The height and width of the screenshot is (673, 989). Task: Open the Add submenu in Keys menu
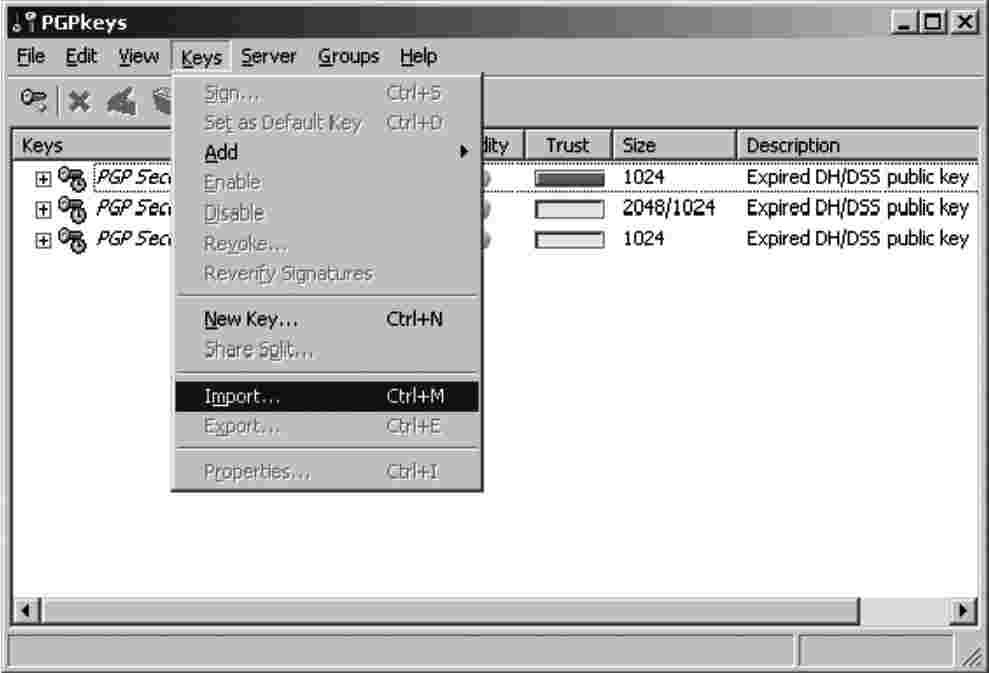coord(327,152)
